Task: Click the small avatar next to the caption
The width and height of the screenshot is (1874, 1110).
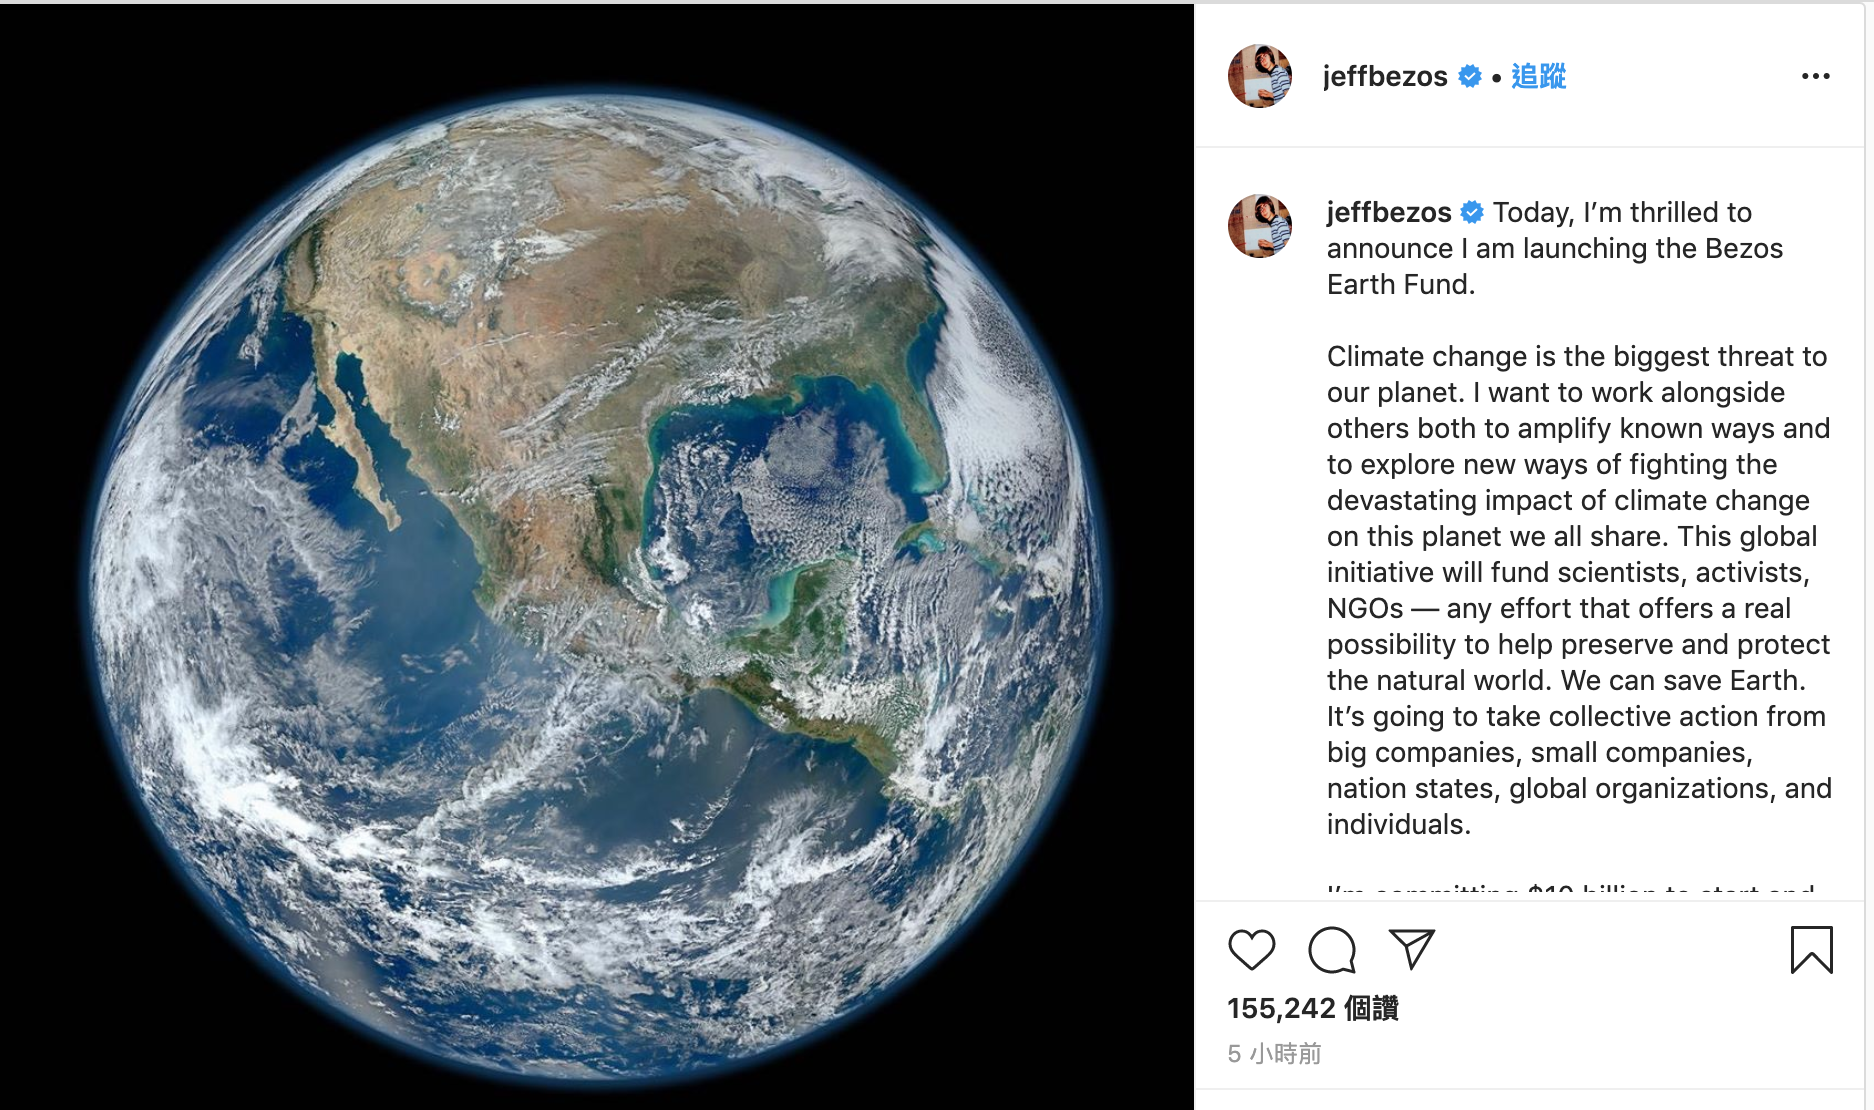Action: (1260, 226)
